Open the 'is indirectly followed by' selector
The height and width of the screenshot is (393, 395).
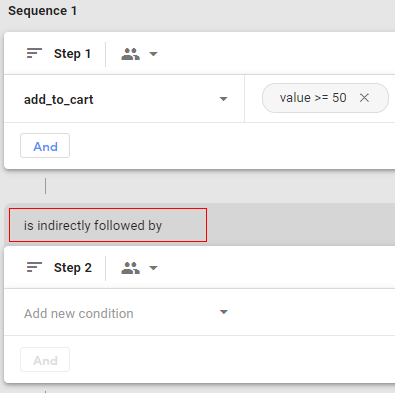coord(108,225)
